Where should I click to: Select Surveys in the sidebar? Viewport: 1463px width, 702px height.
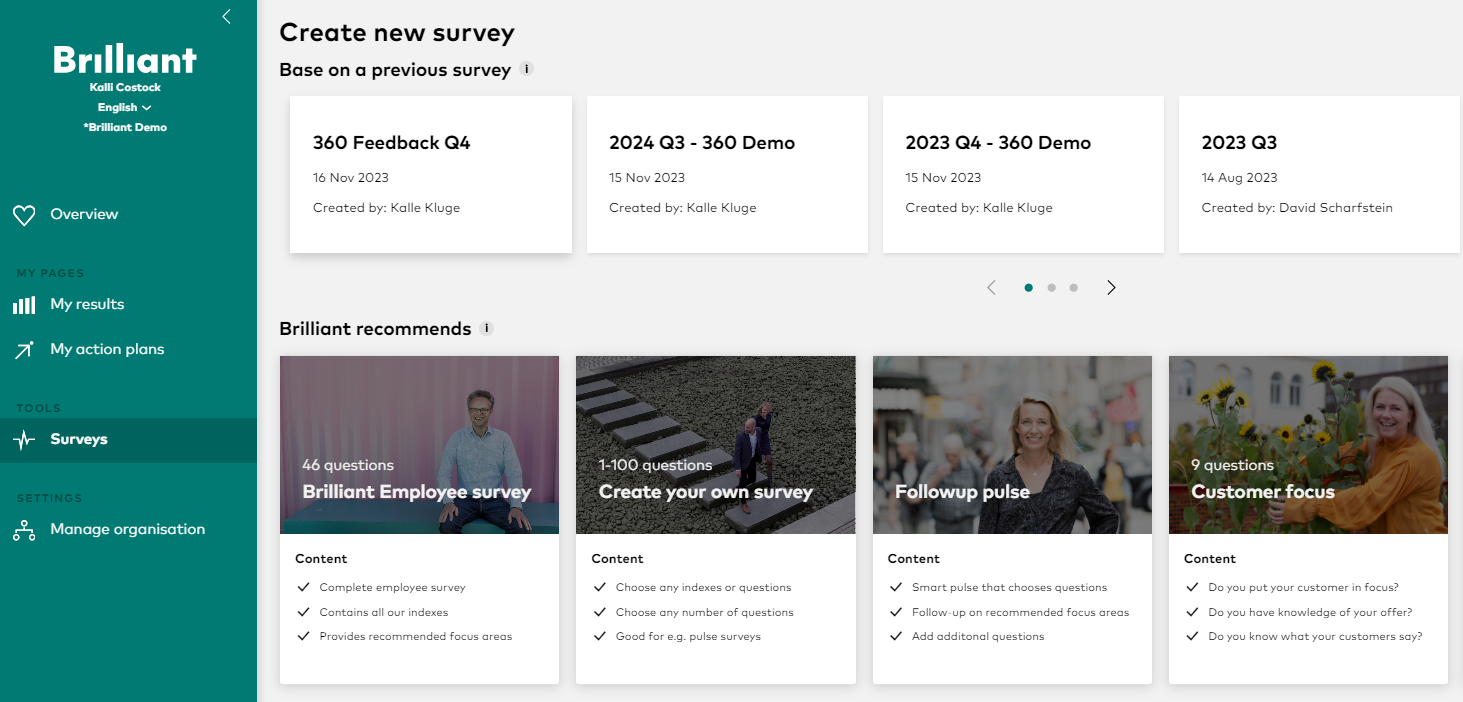pos(128,440)
